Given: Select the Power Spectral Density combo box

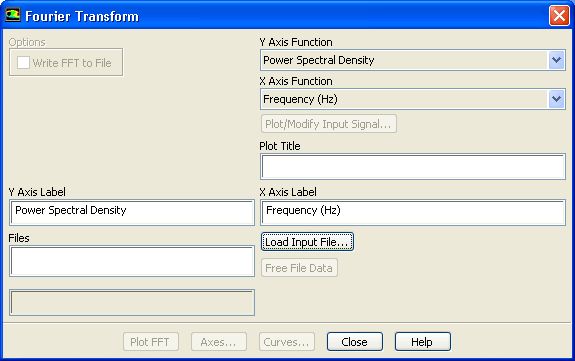Looking at the screenshot, I should [x=413, y=60].
